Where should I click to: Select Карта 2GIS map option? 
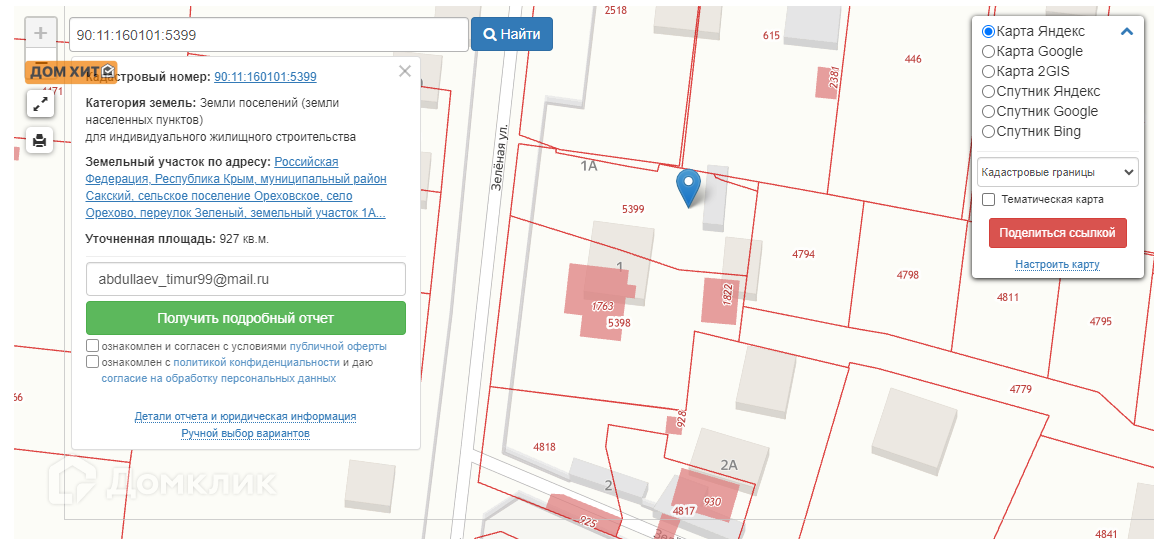989,72
